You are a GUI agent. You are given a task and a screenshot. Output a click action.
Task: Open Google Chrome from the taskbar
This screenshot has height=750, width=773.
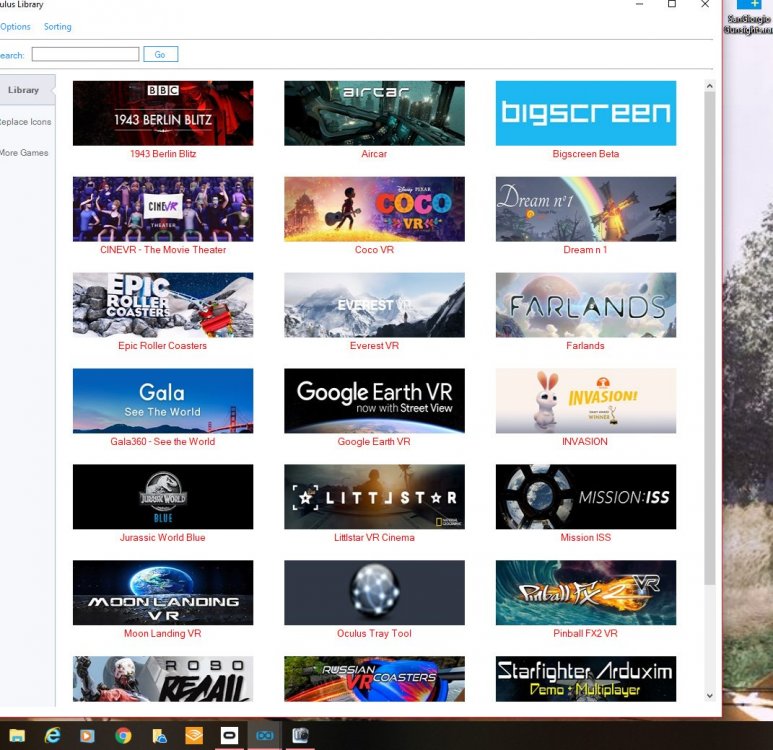click(123, 735)
